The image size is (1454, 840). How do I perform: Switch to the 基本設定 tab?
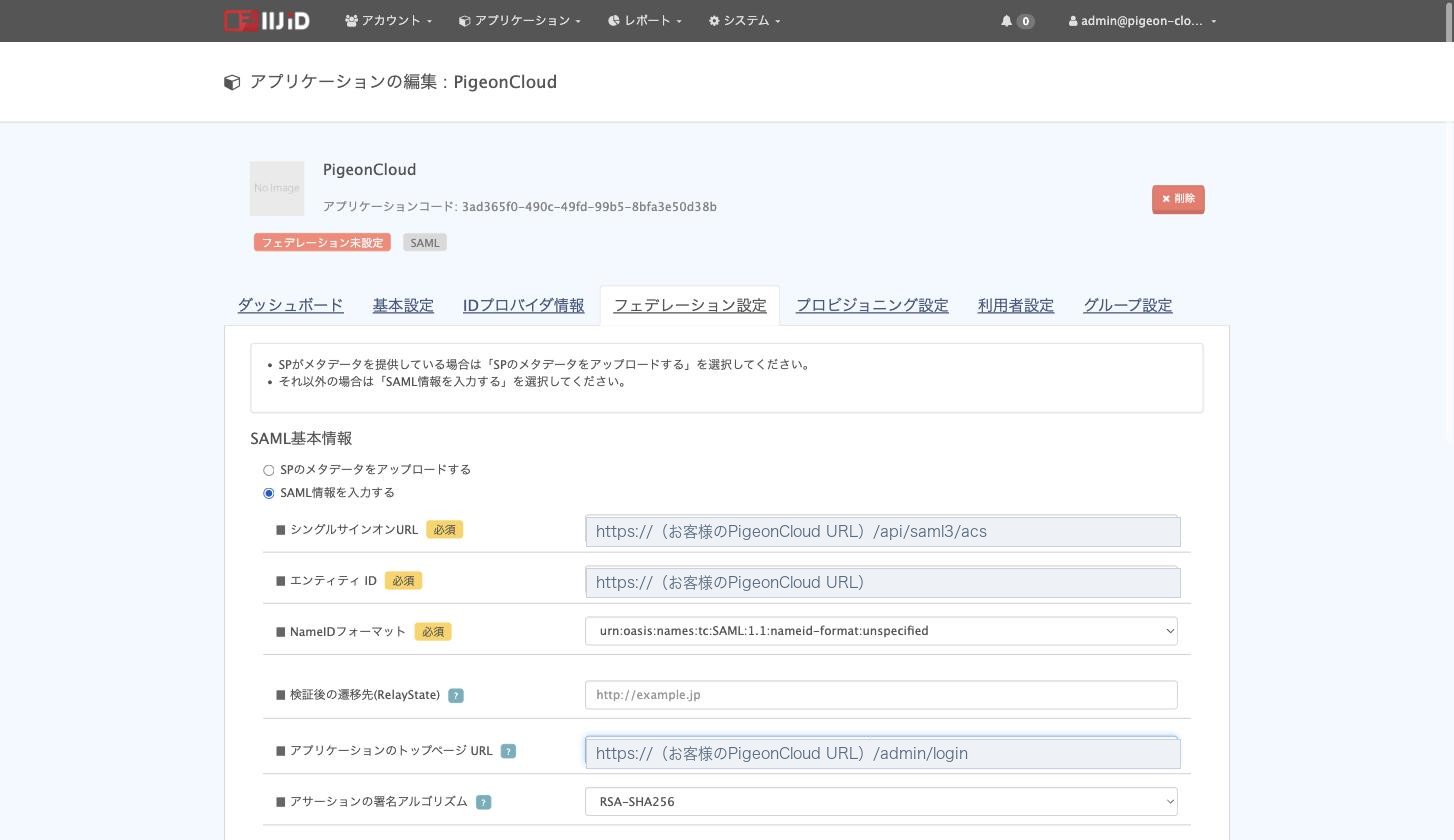[403, 305]
